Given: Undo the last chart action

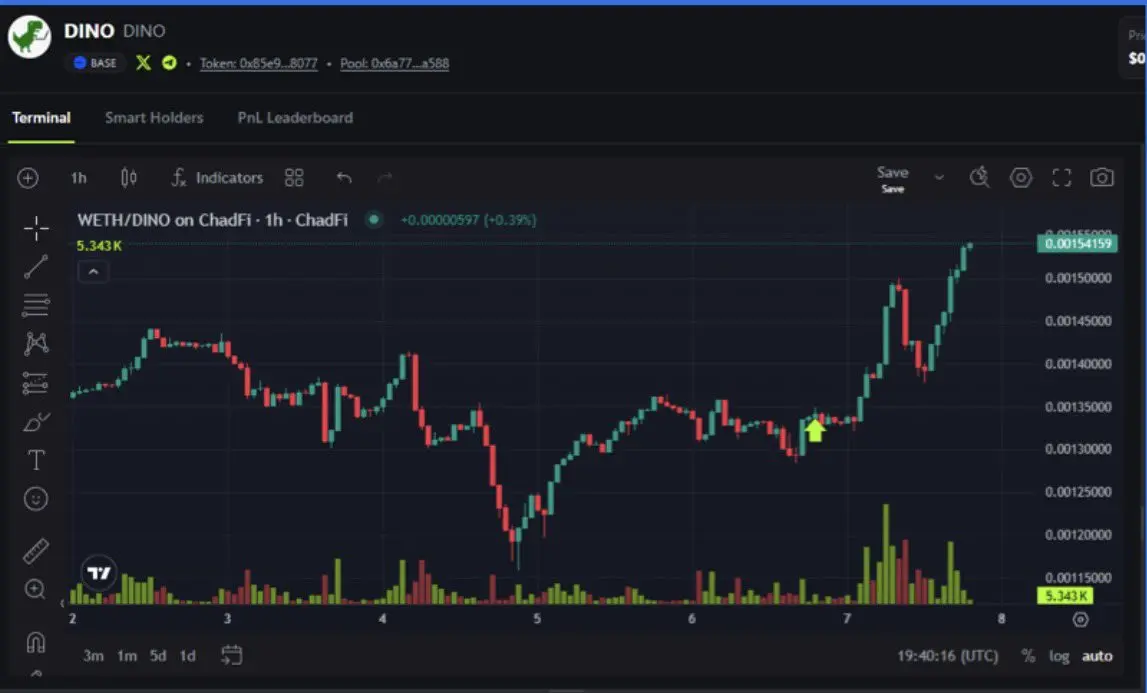Looking at the screenshot, I should coord(344,178).
